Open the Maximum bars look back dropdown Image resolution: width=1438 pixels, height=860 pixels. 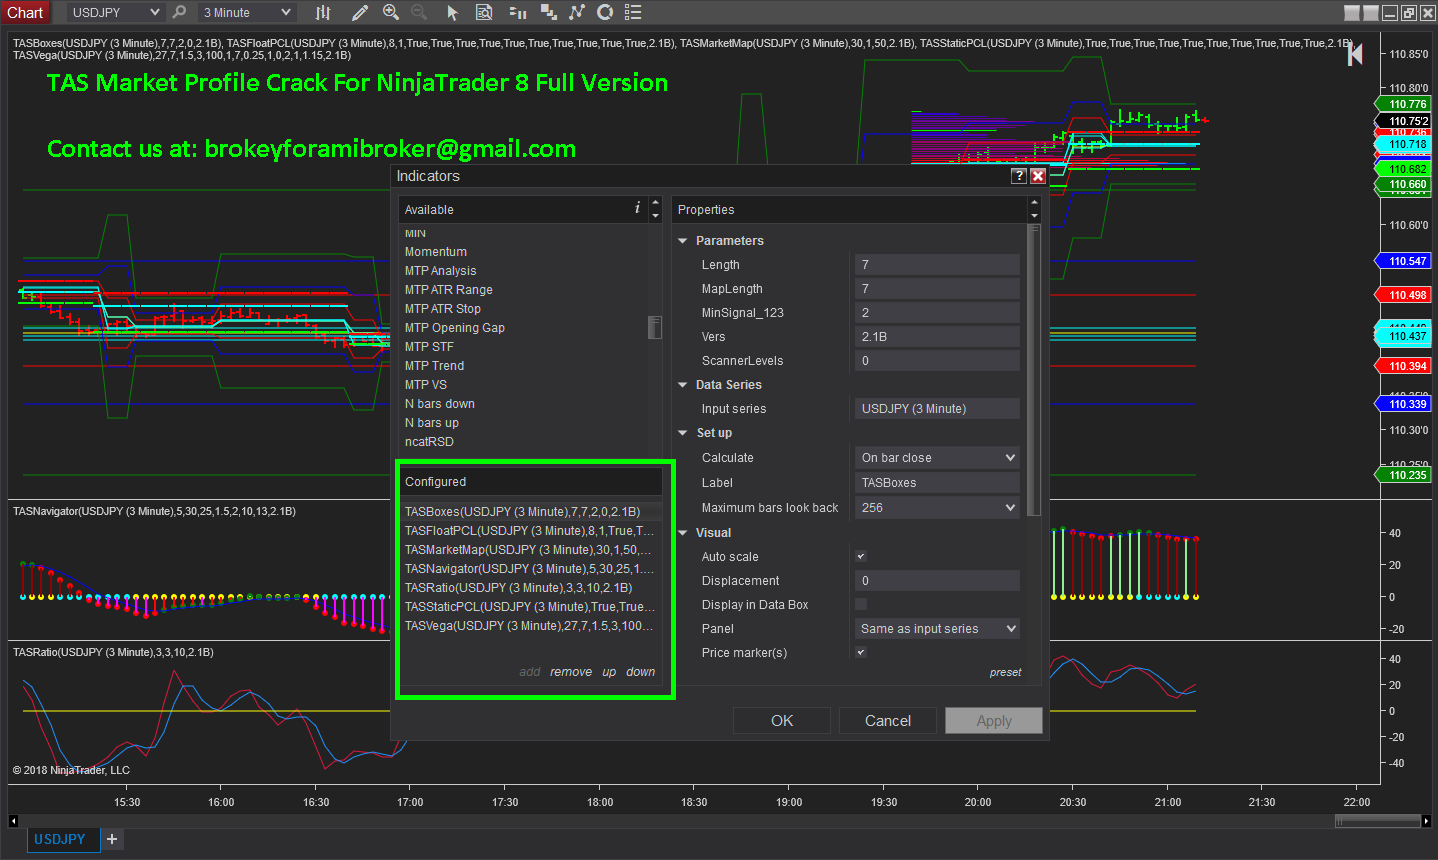pyautogui.click(x=937, y=507)
